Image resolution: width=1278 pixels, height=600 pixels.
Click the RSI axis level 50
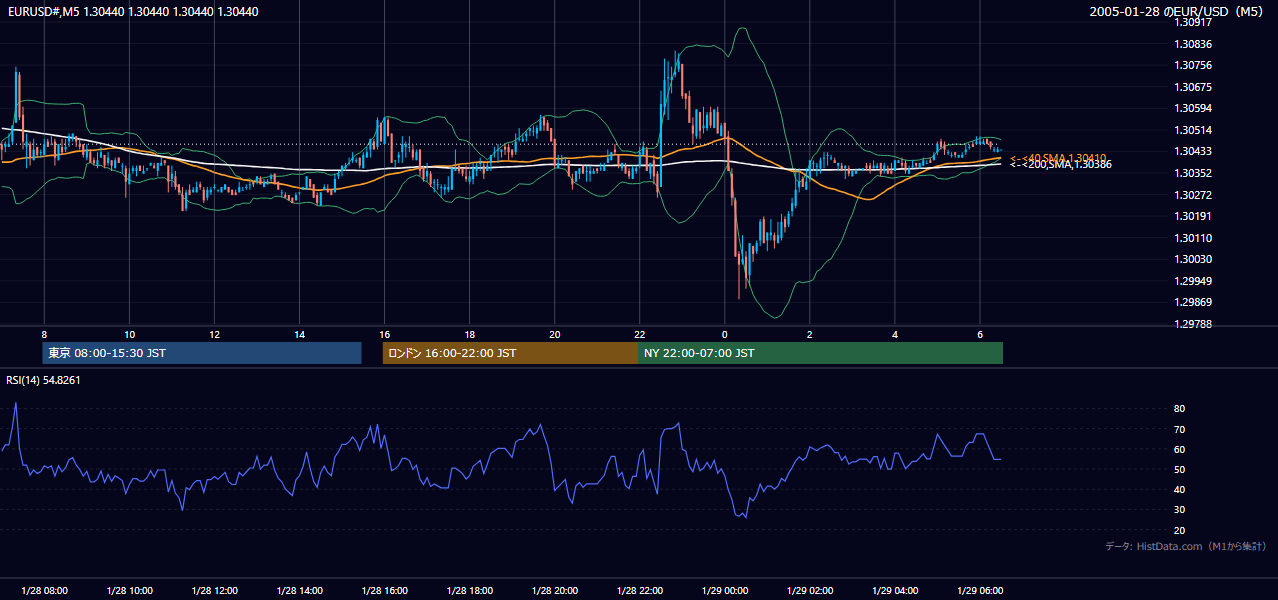point(1180,469)
